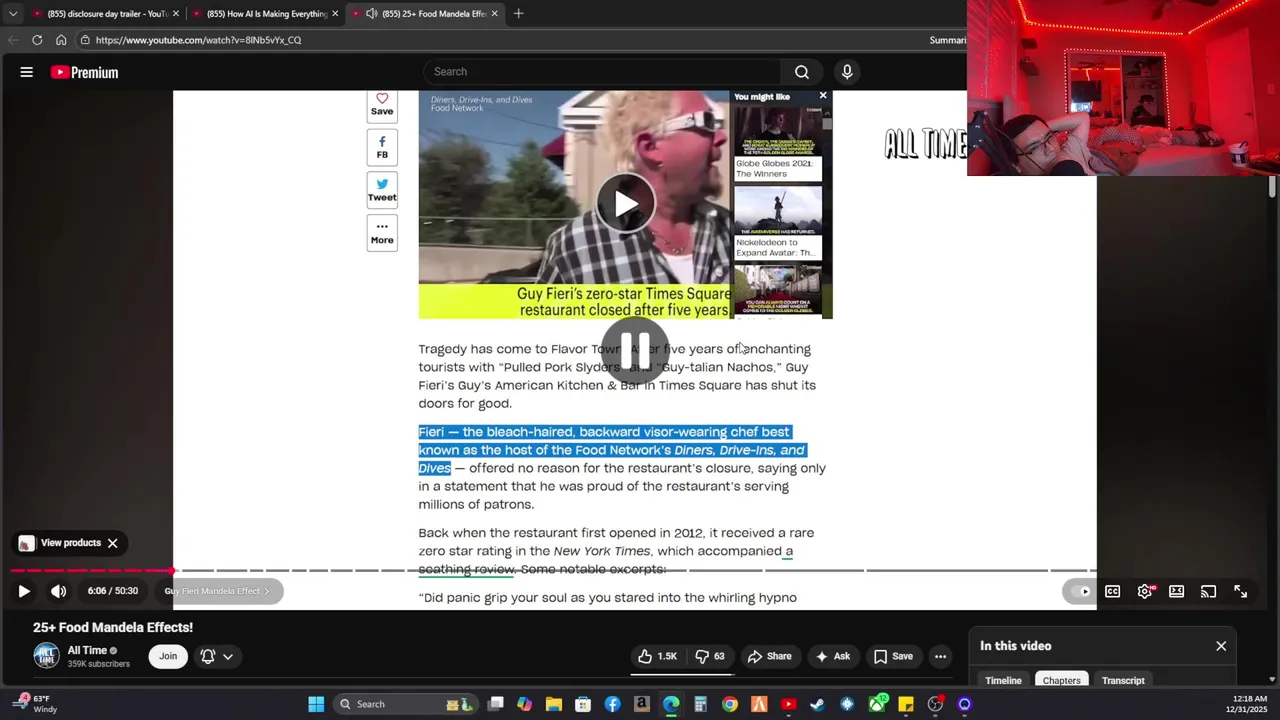Reload the page with browser refresh icon

[37, 40]
